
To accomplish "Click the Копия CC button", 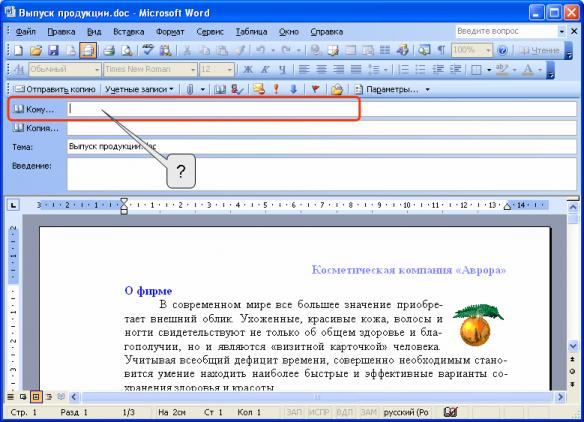I will point(36,128).
